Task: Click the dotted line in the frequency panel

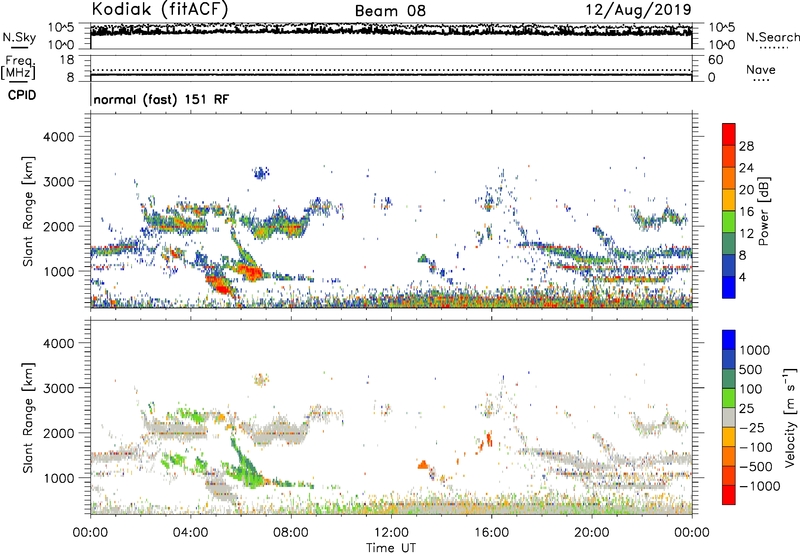Action: pos(391,70)
